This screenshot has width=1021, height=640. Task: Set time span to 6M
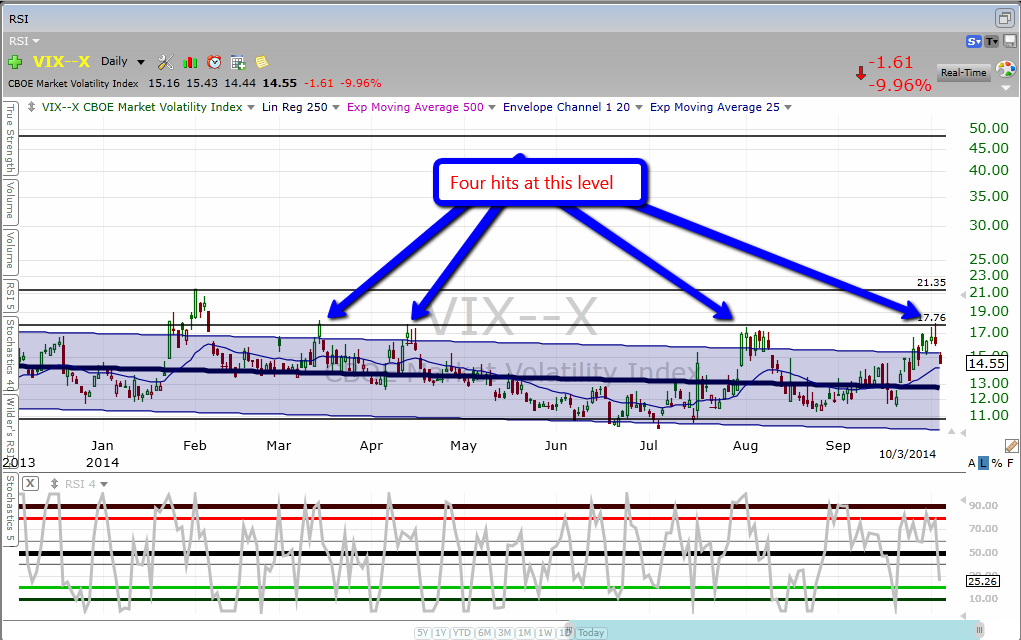point(484,633)
